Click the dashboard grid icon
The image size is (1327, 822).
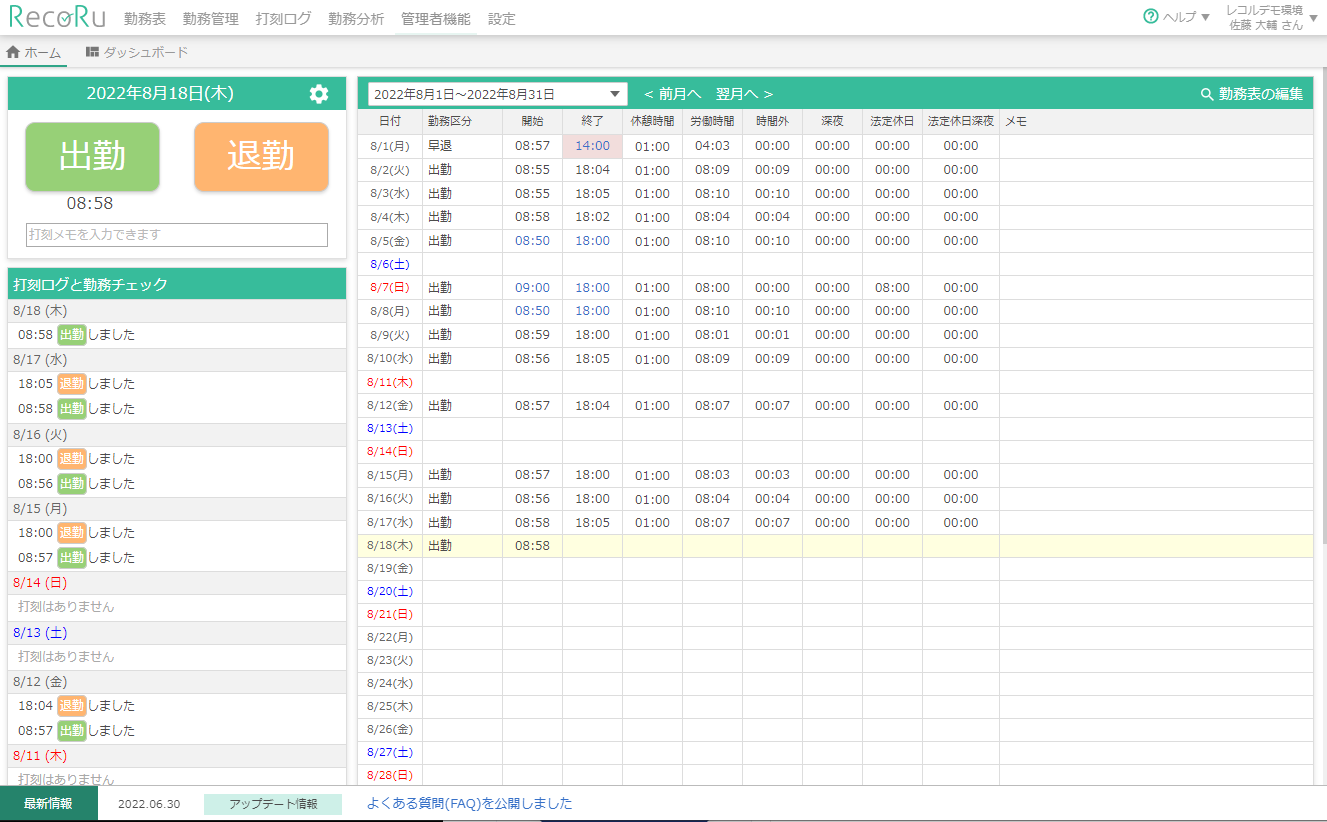(93, 52)
